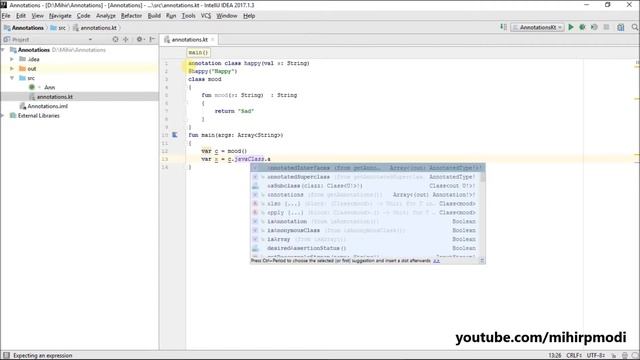640x360 pixels.
Task: Click the src breadcrumb in the navigation bar
Action: tap(58, 28)
